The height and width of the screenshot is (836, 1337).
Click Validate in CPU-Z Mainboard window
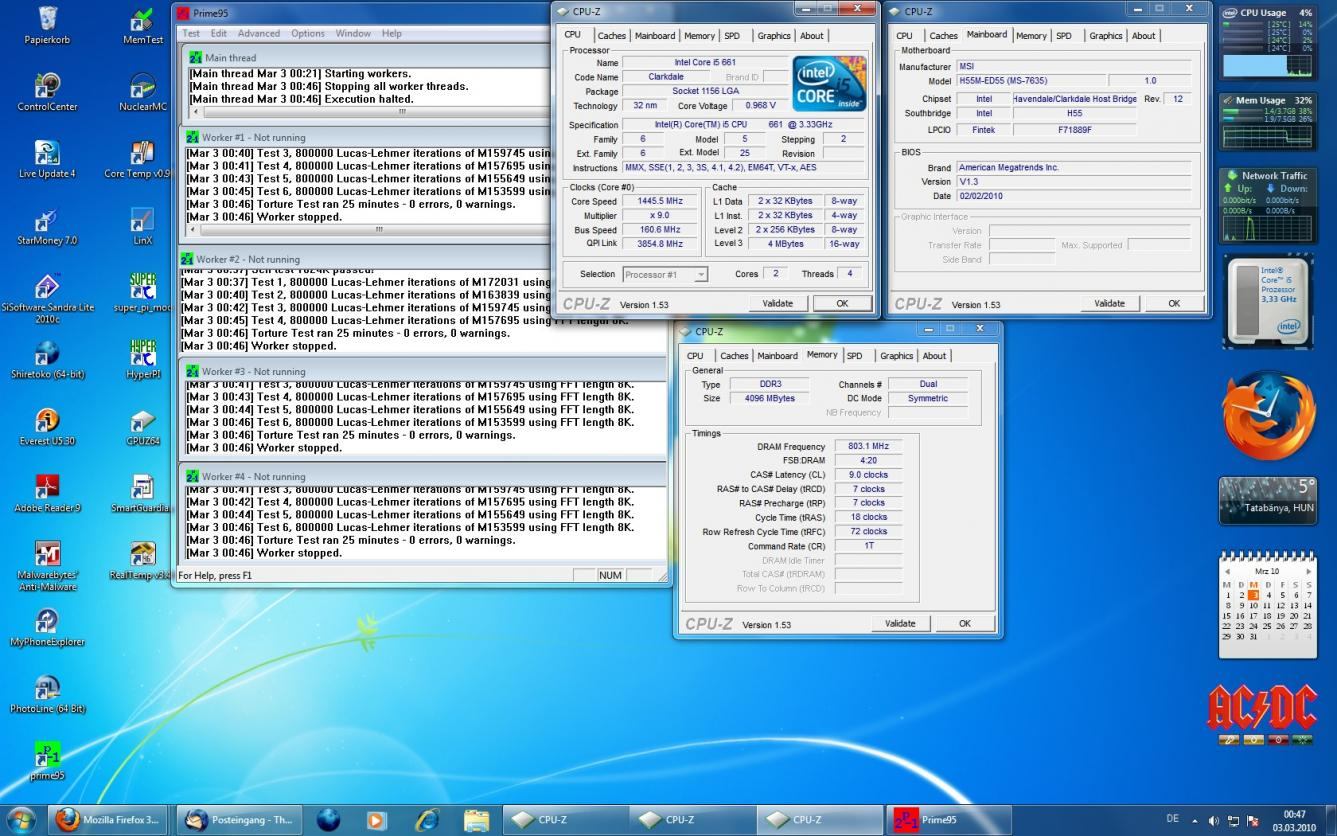click(1109, 303)
